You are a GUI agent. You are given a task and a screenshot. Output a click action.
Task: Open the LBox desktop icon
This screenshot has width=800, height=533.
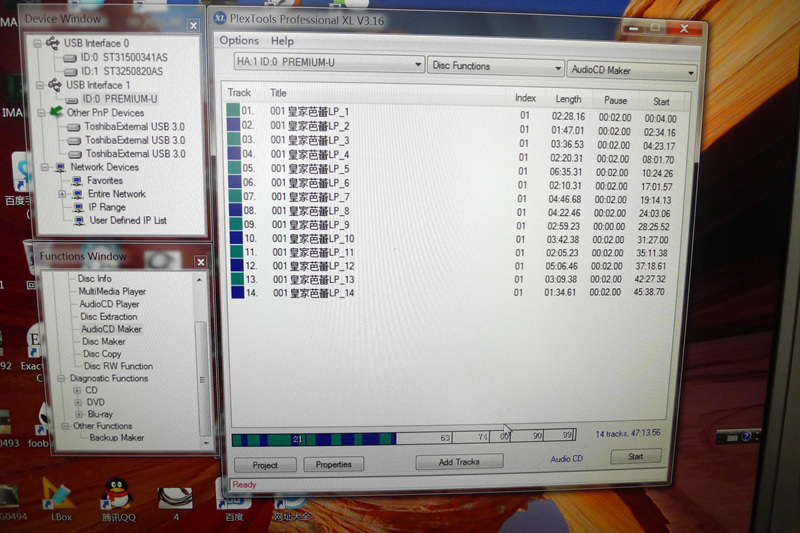59,495
